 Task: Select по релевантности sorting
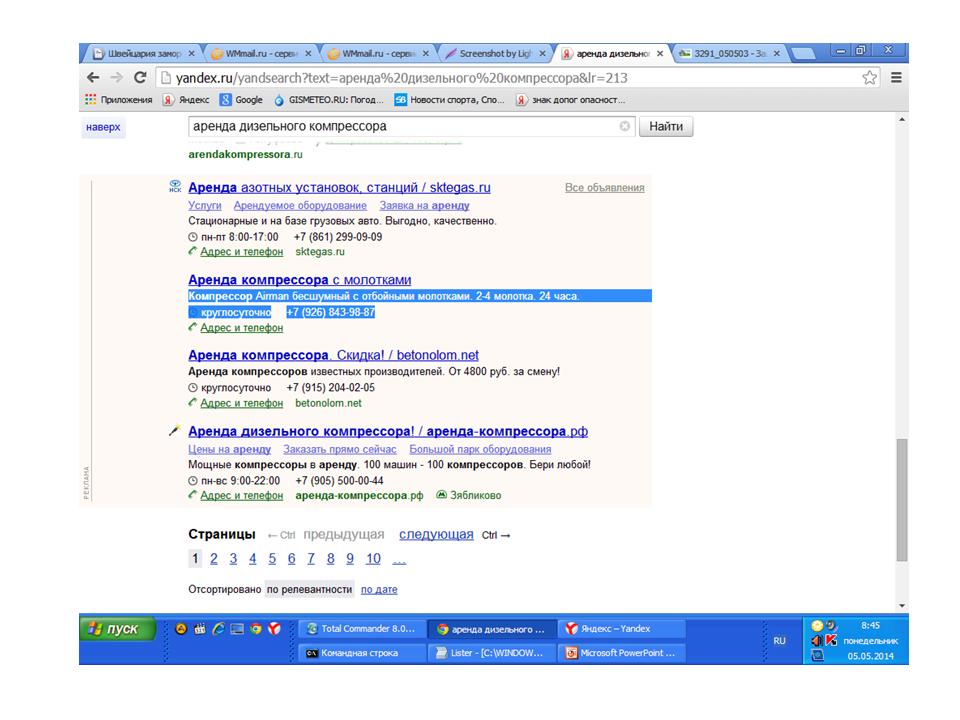pos(309,590)
